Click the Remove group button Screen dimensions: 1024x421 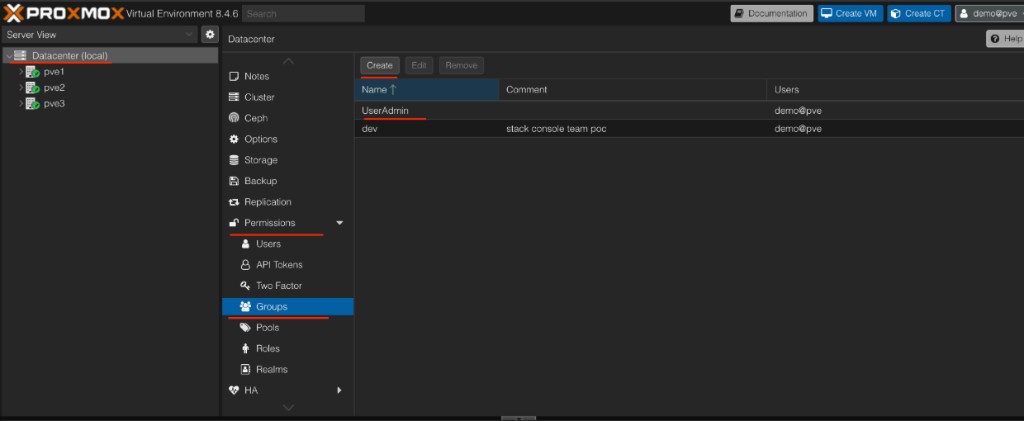(x=462, y=65)
